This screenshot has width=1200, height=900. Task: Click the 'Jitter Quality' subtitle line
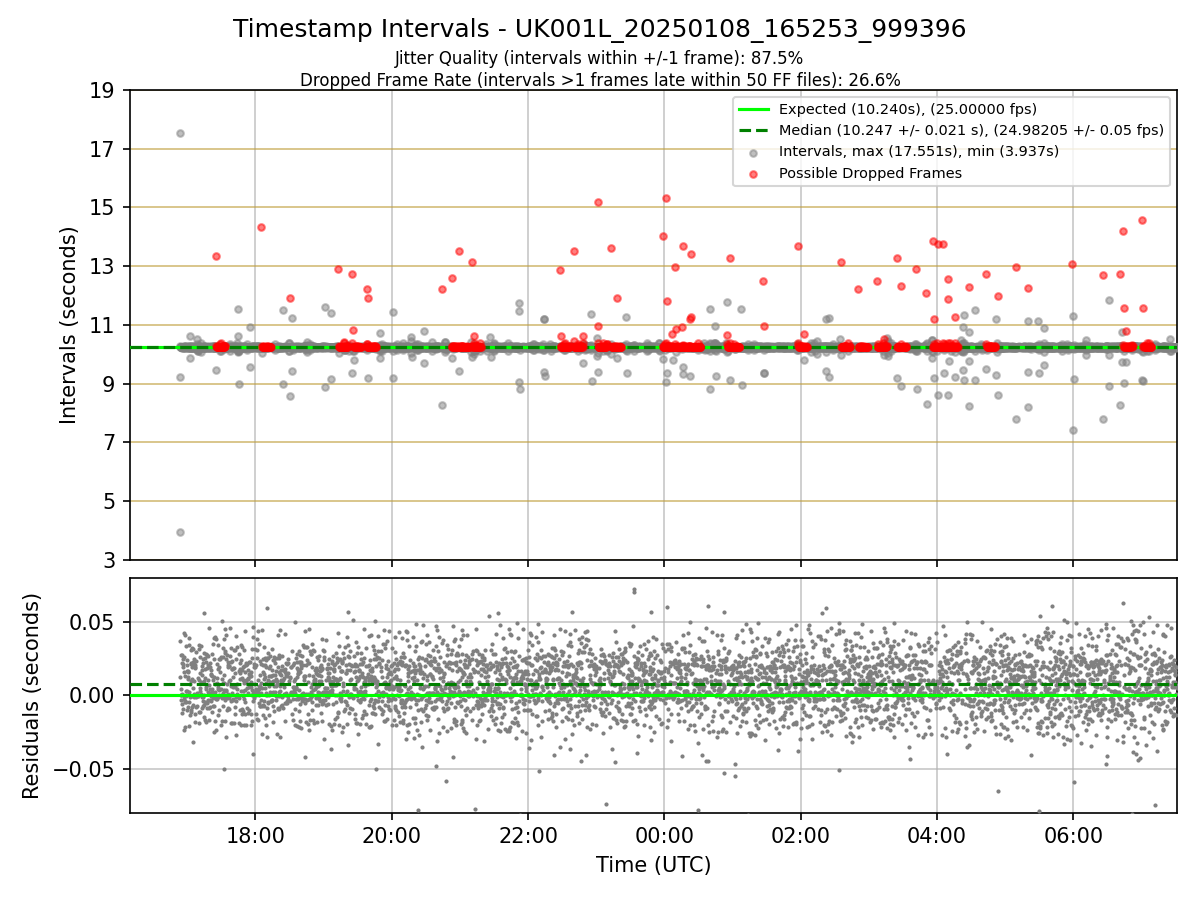(599, 58)
